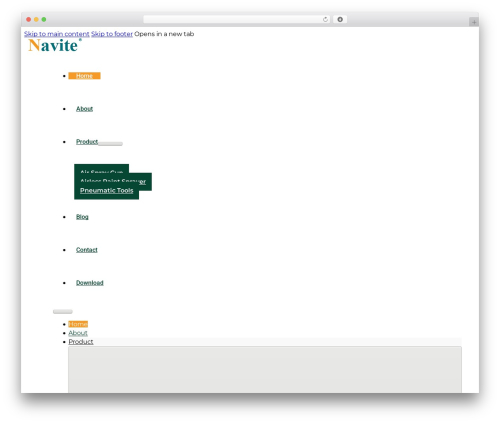Expand Product submenu toggle button
The height and width of the screenshot is (423, 500).
(x=110, y=144)
